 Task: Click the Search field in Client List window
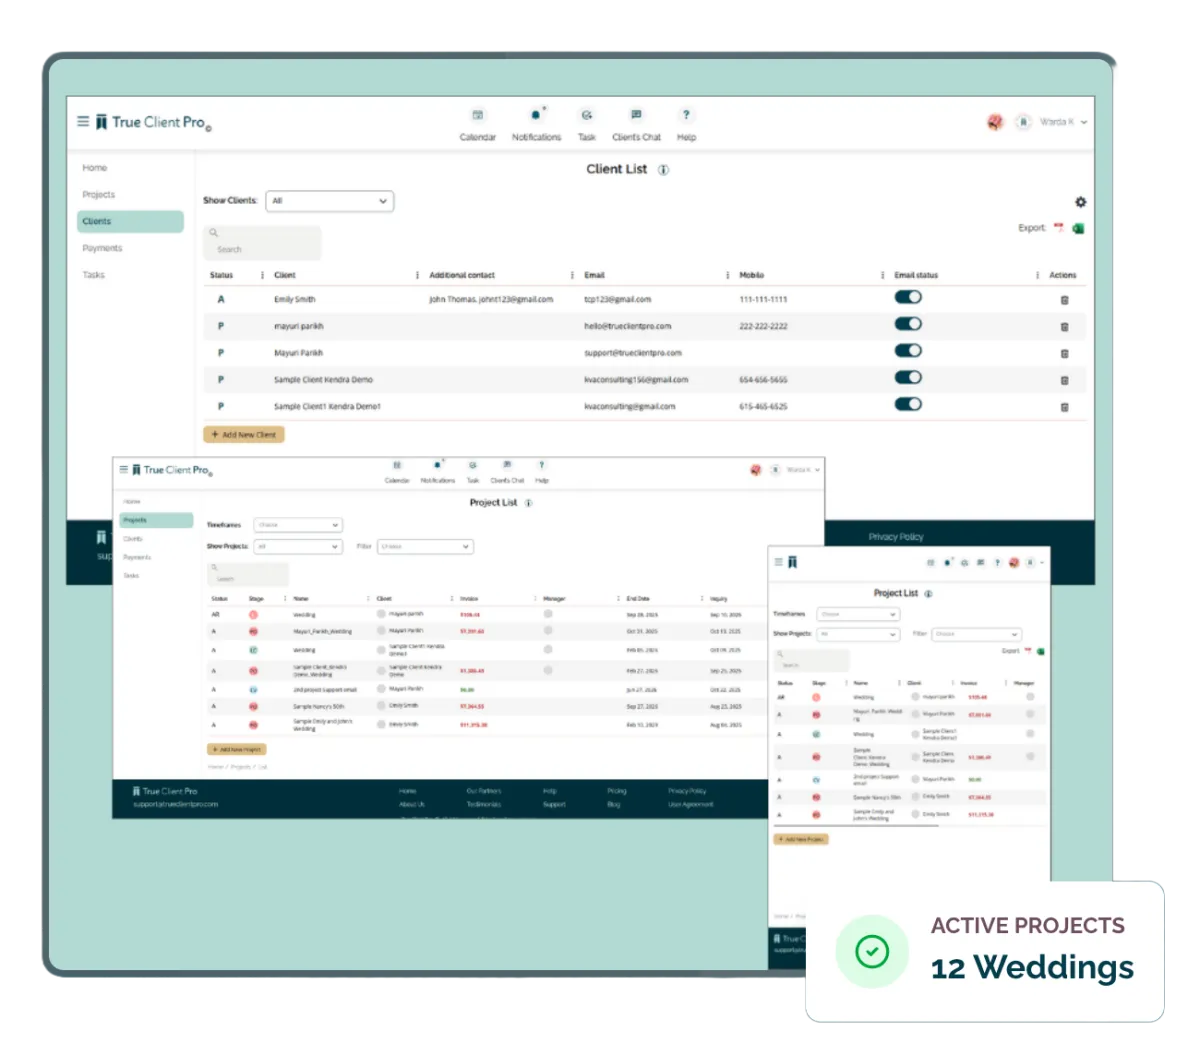(263, 243)
